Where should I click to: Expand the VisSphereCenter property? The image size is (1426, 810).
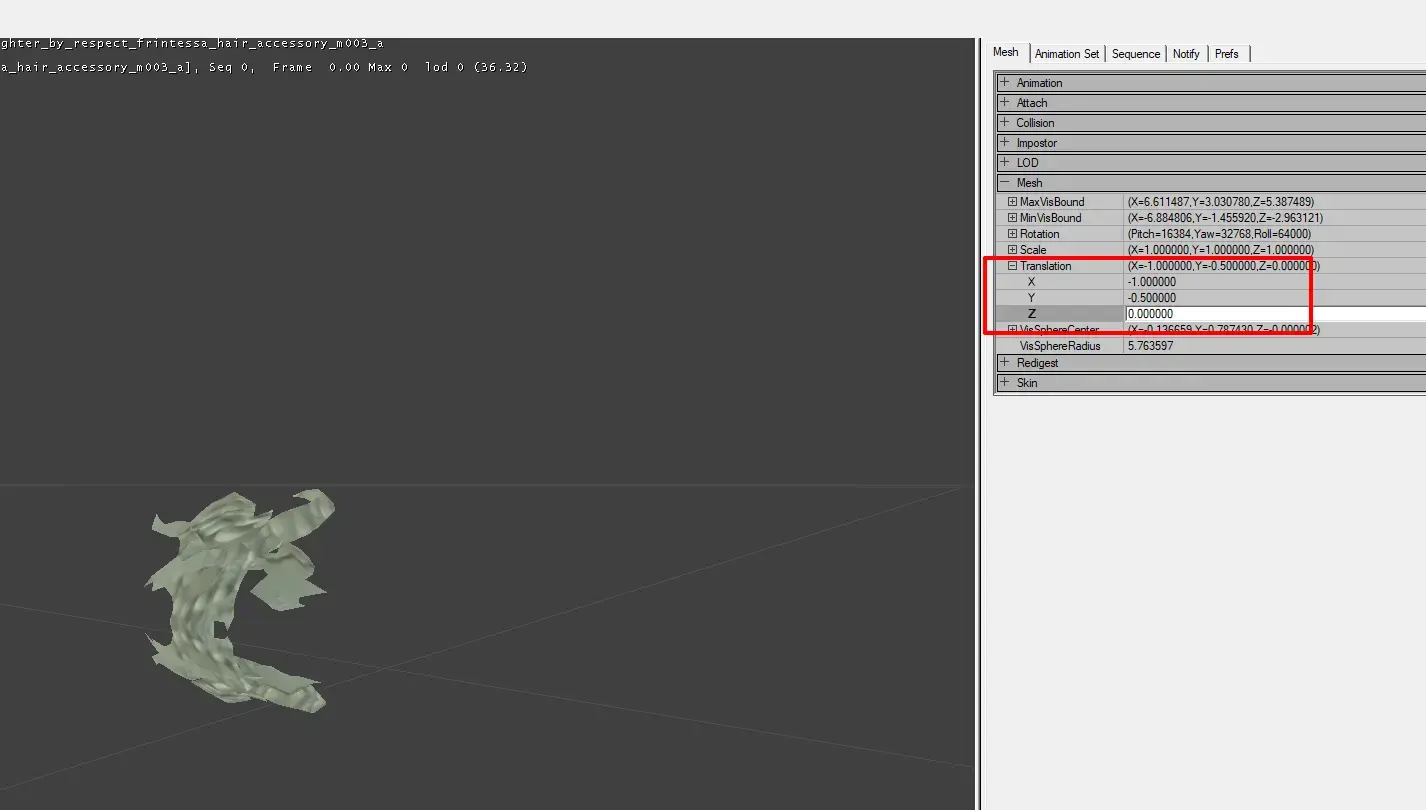click(x=1012, y=330)
